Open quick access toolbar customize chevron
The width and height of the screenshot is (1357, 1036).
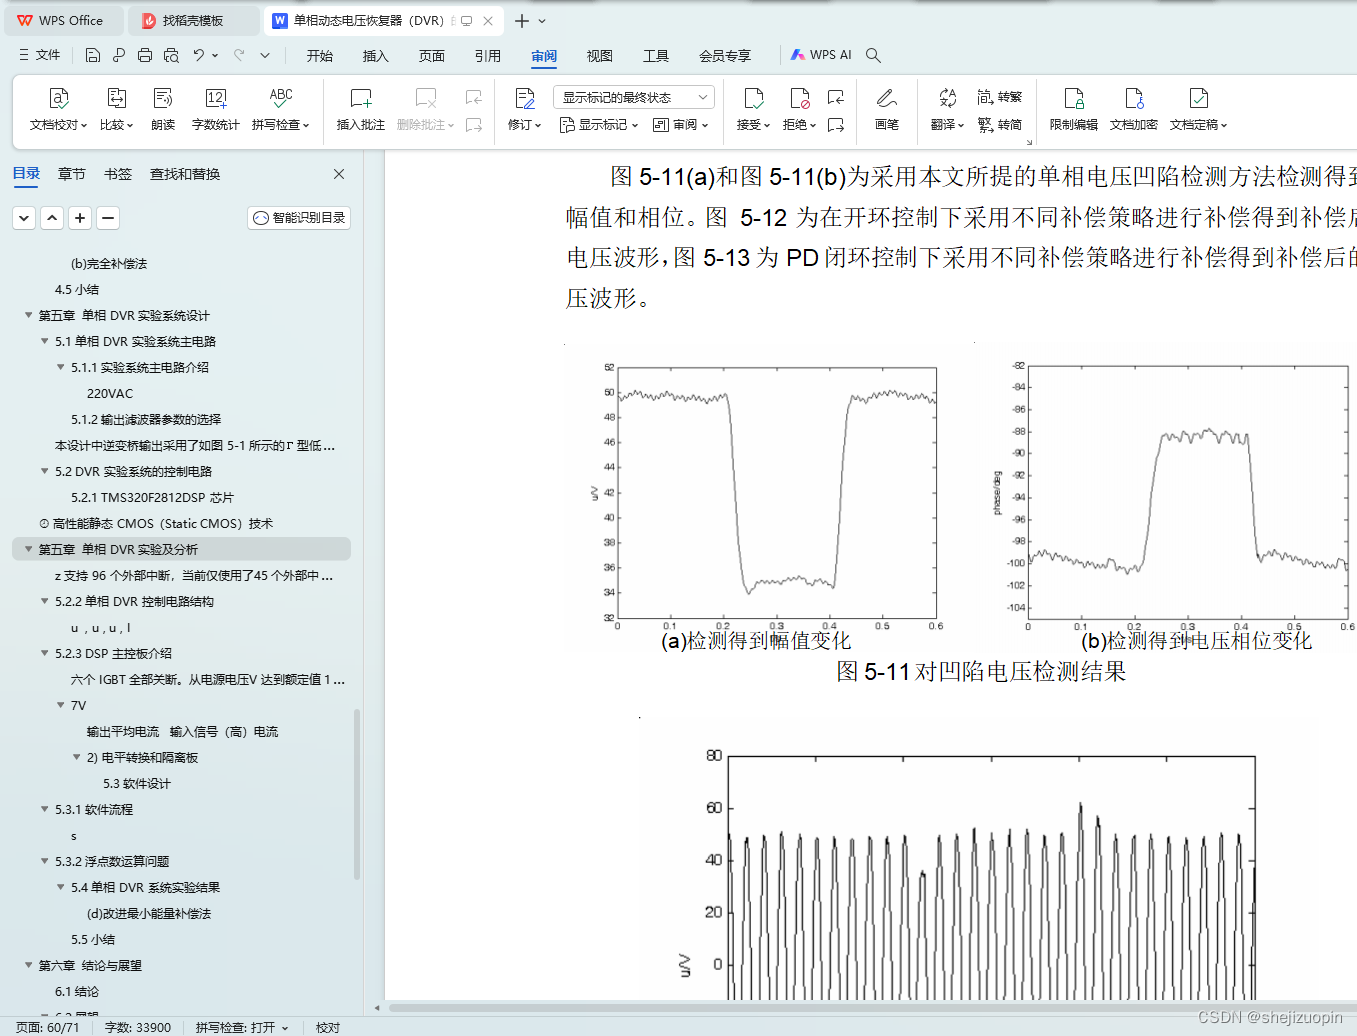point(265,55)
